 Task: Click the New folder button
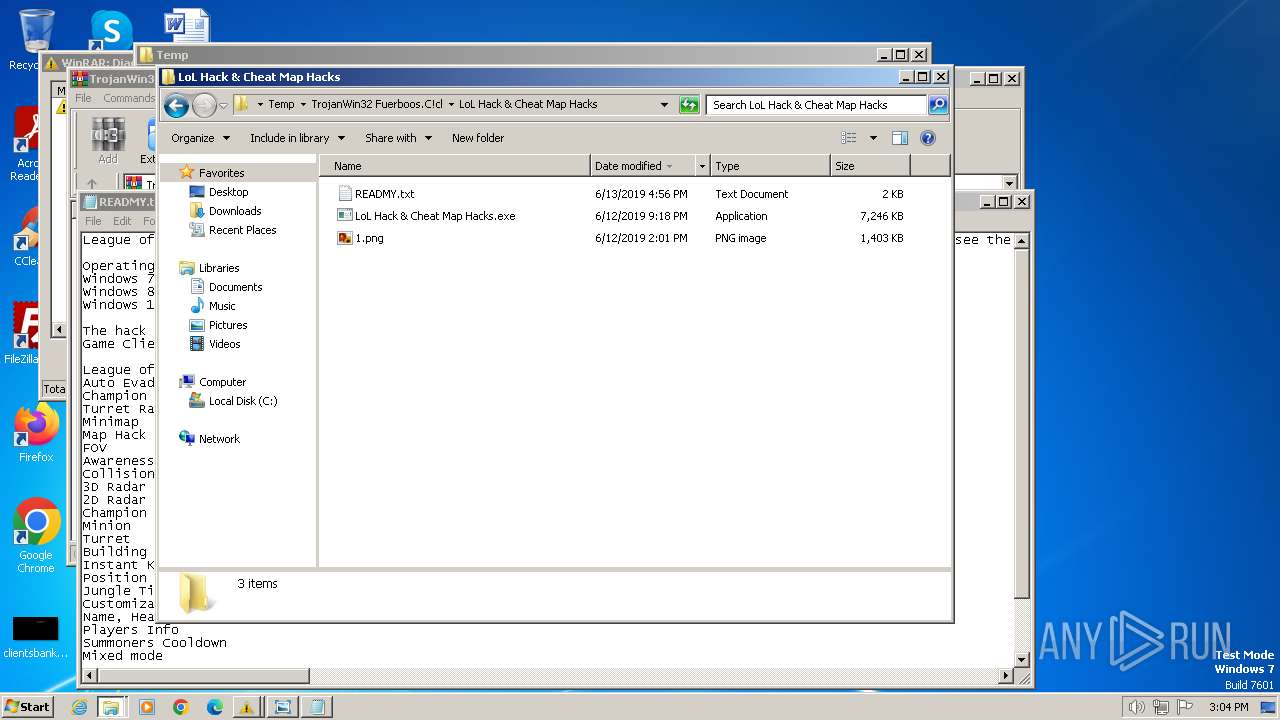coord(478,138)
